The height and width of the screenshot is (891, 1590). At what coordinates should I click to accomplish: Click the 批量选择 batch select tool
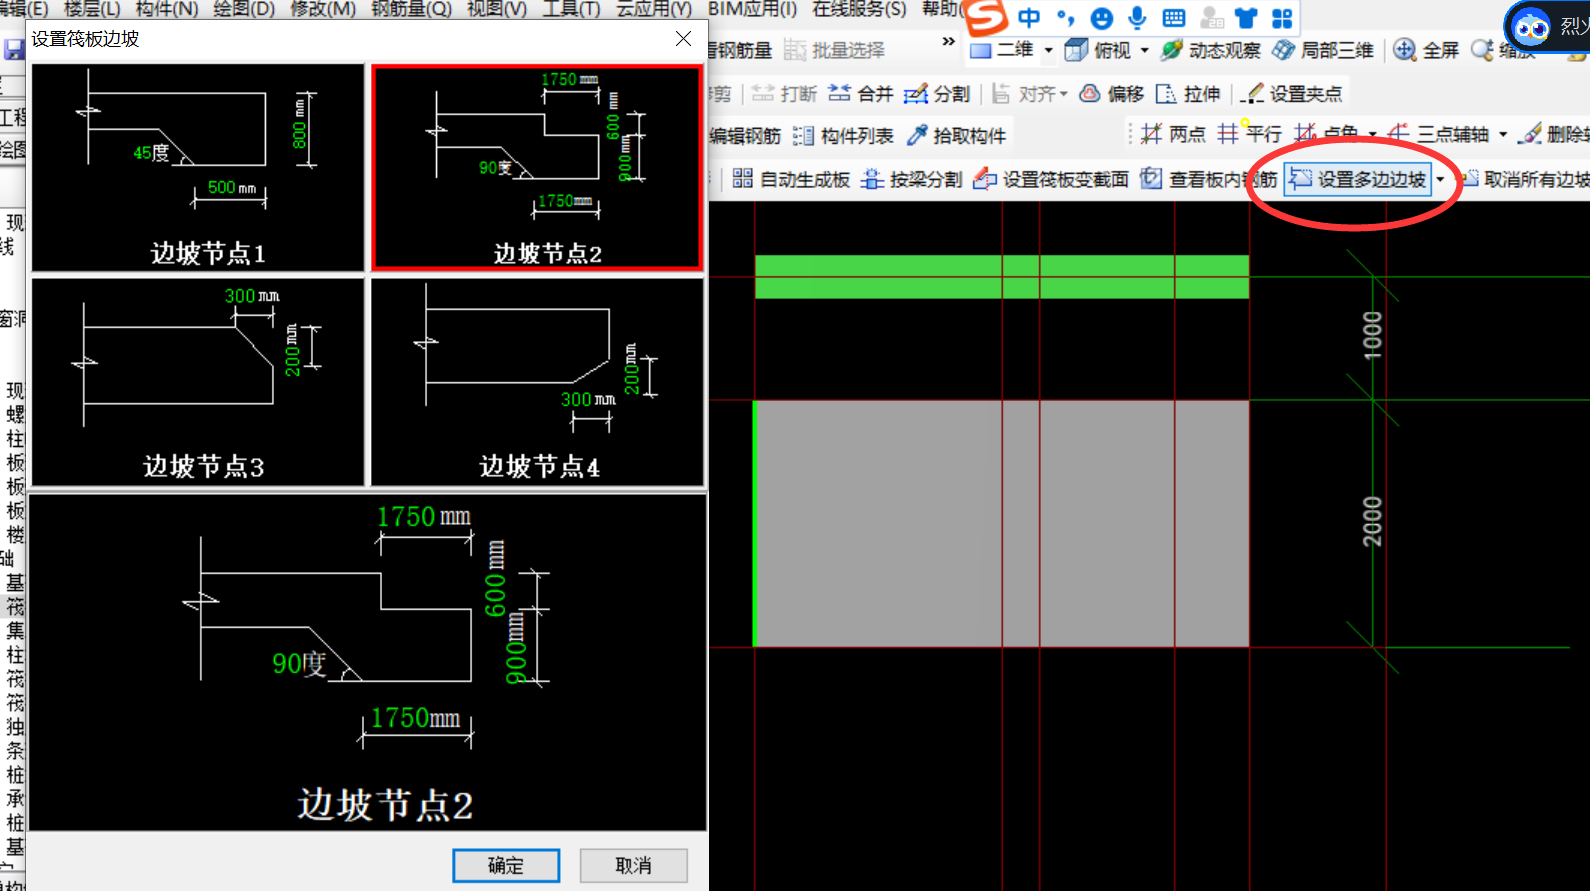point(835,50)
